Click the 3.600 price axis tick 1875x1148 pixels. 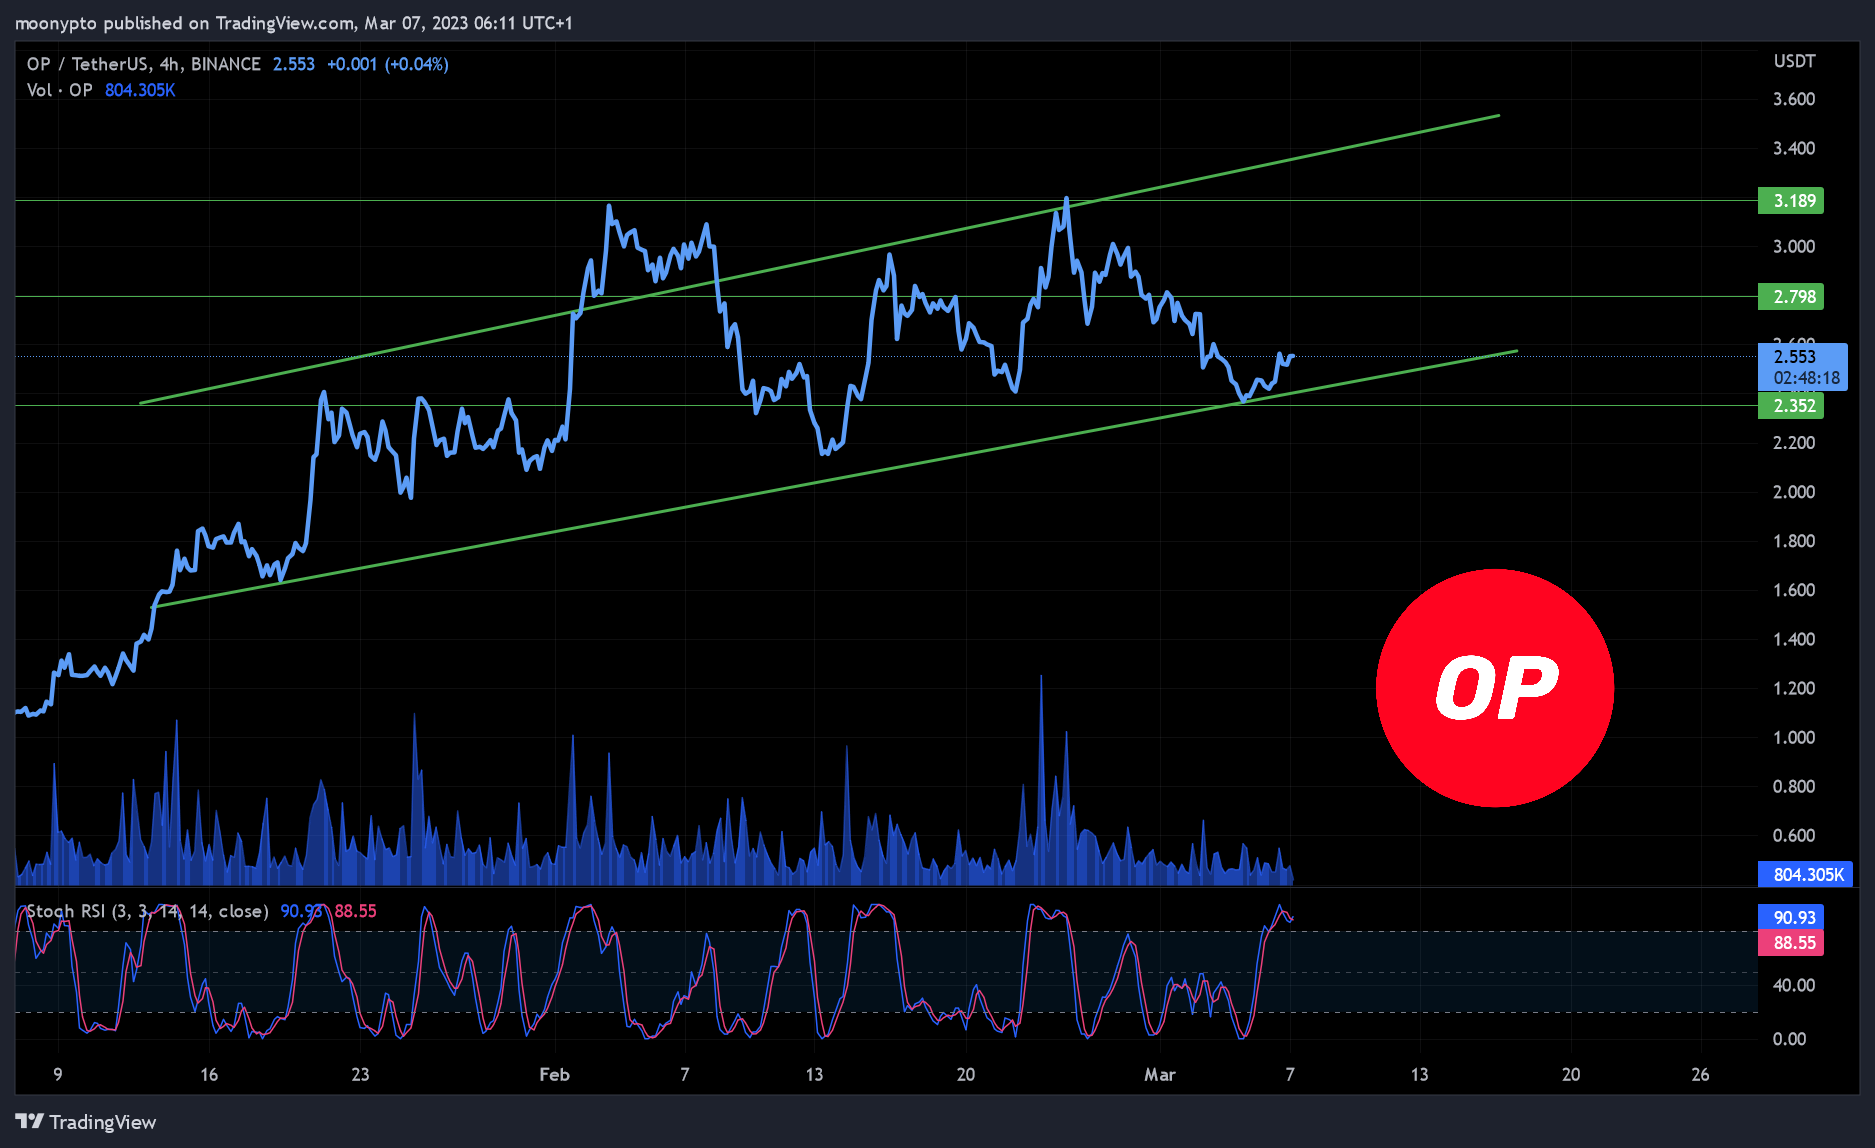(x=1794, y=99)
